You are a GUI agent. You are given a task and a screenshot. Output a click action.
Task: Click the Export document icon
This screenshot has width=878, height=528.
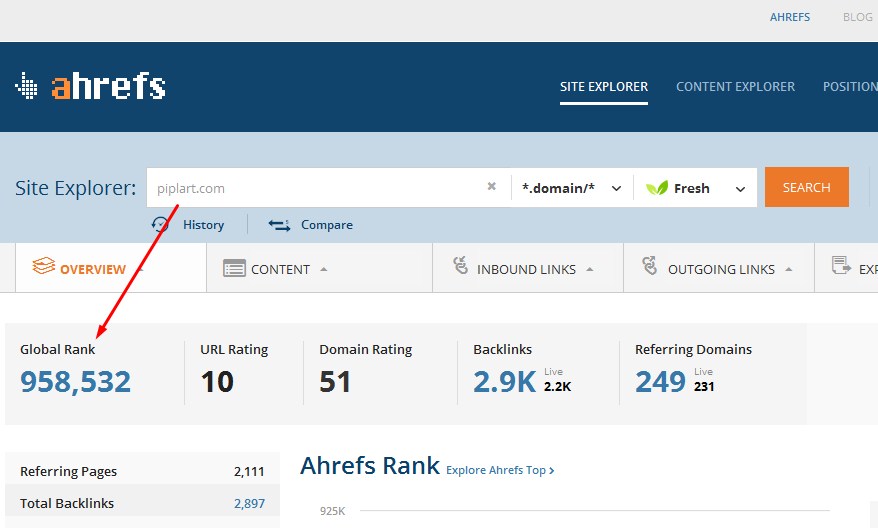[840, 265]
